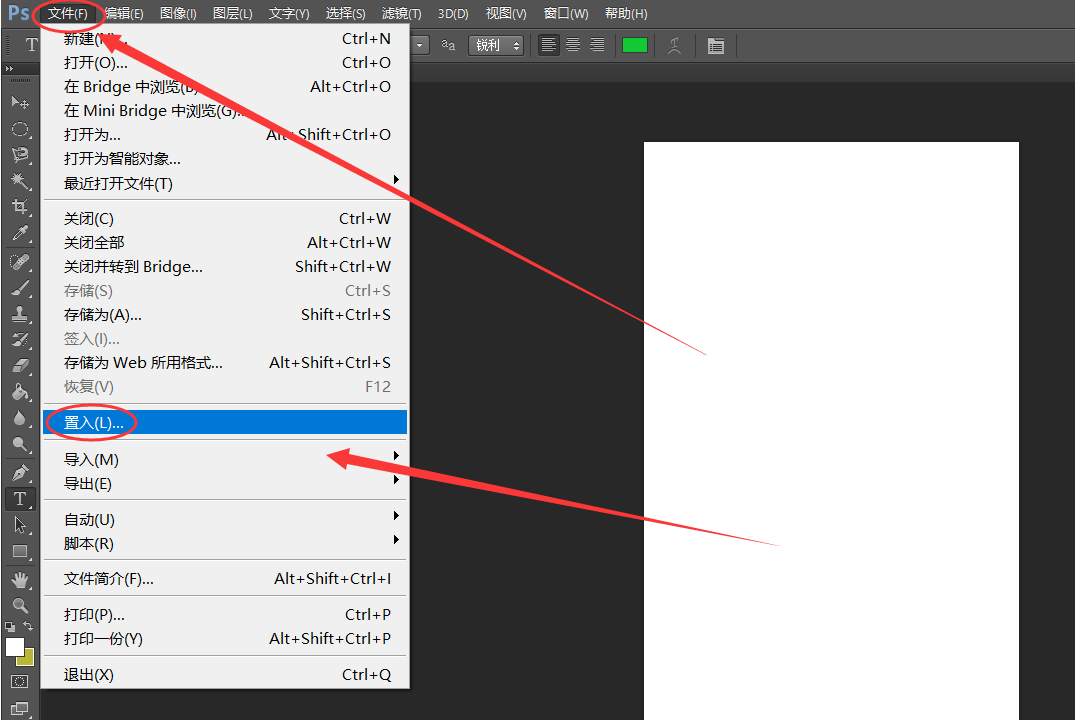Open the 3D(D) menu
This screenshot has height=720, width=1075.
[453, 14]
